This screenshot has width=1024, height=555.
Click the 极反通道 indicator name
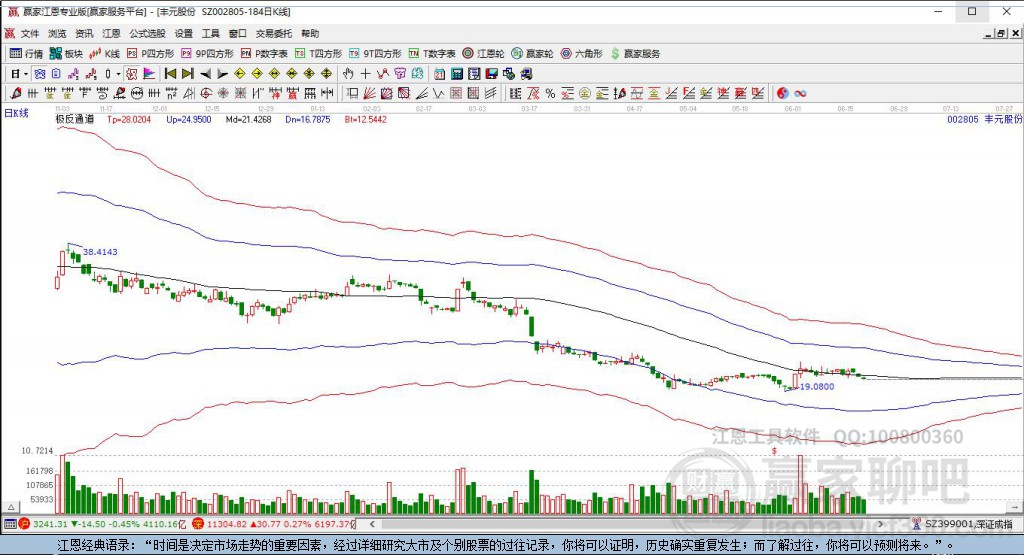click(x=74, y=119)
